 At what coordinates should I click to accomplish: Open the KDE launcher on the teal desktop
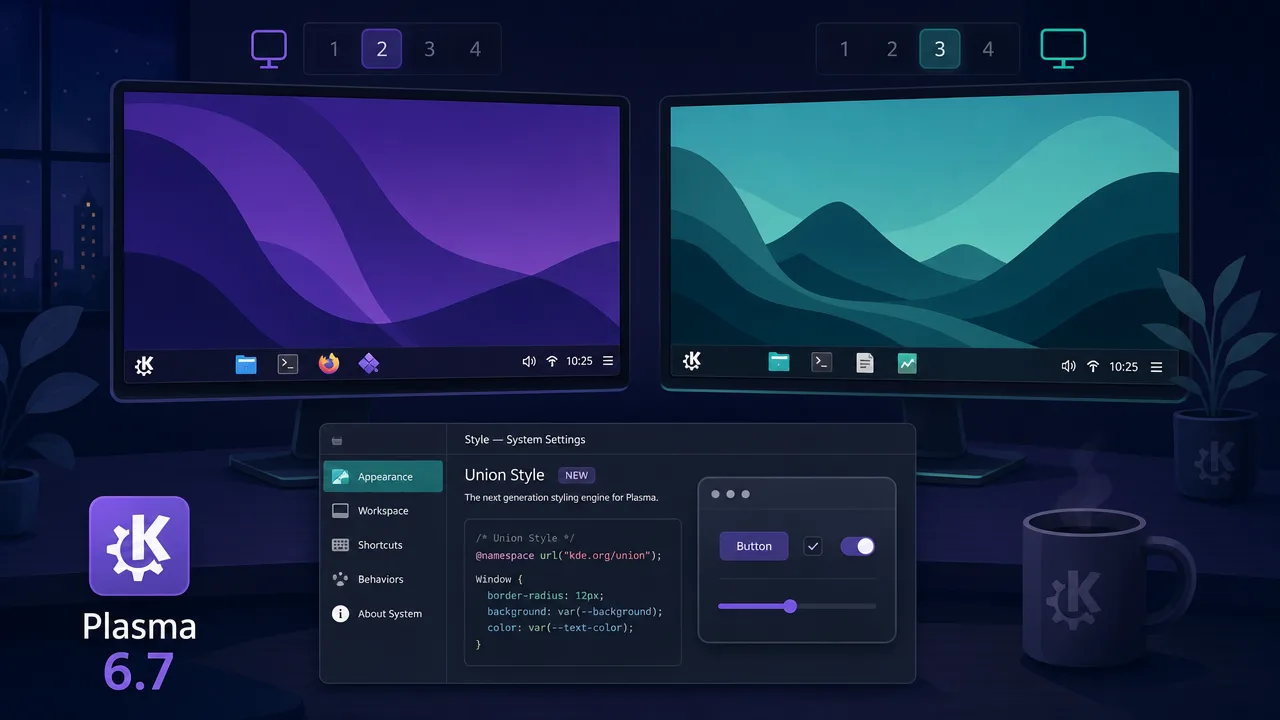pos(691,362)
